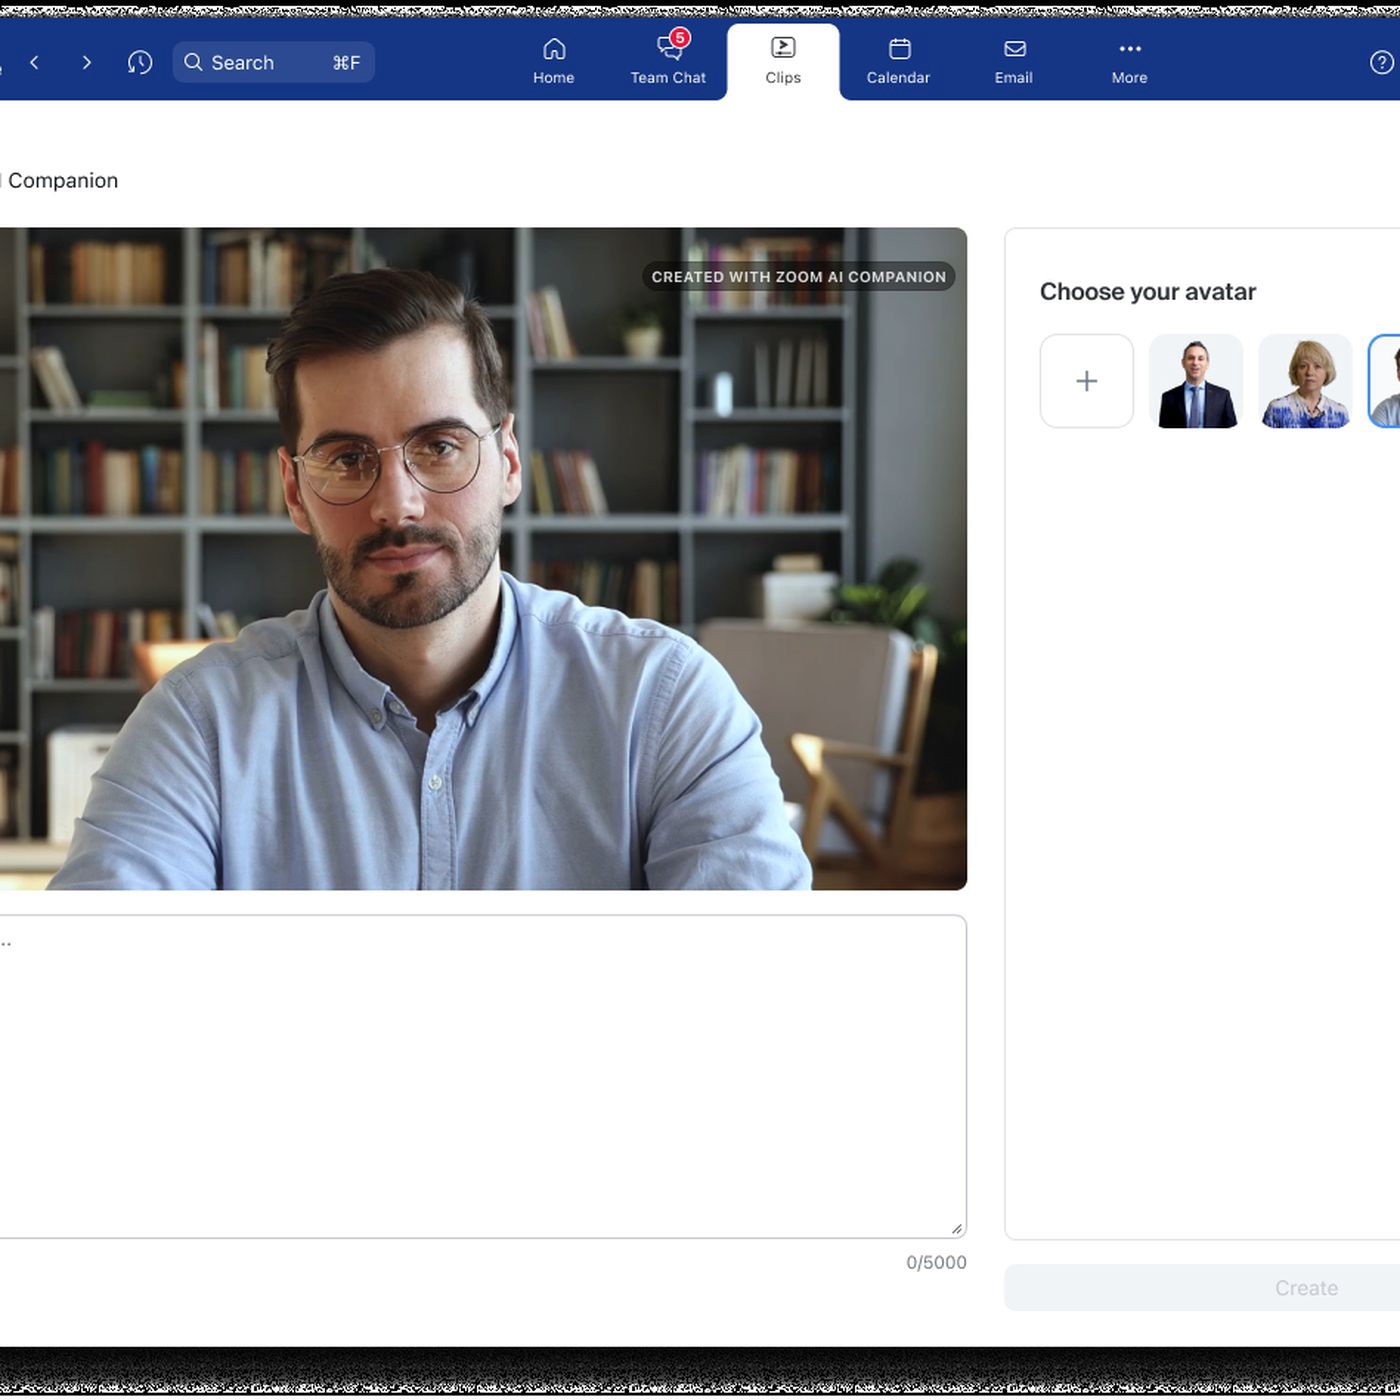The height and width of the screenshot is (1400, 1400).
Task: Click the Created with Zoom AI Companion badge
Action: [797, 276]
